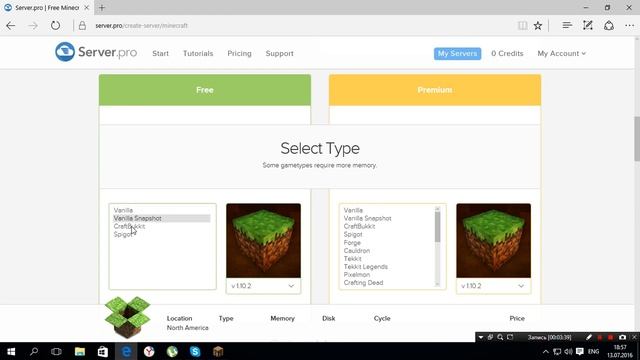Select the Free plan header

coord(205,90)
